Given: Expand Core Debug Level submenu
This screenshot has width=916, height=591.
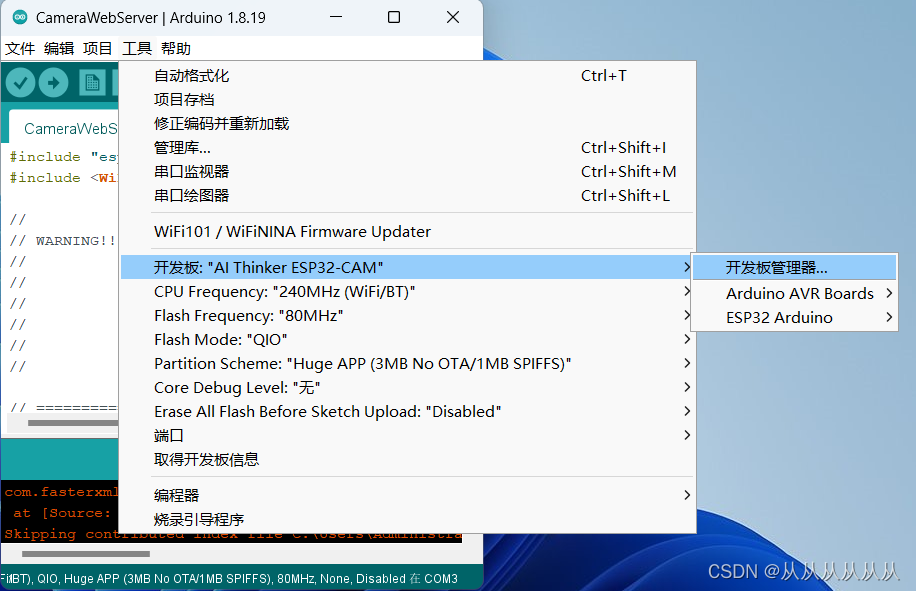Looking at the screenshot, I should tap(408, 387).
